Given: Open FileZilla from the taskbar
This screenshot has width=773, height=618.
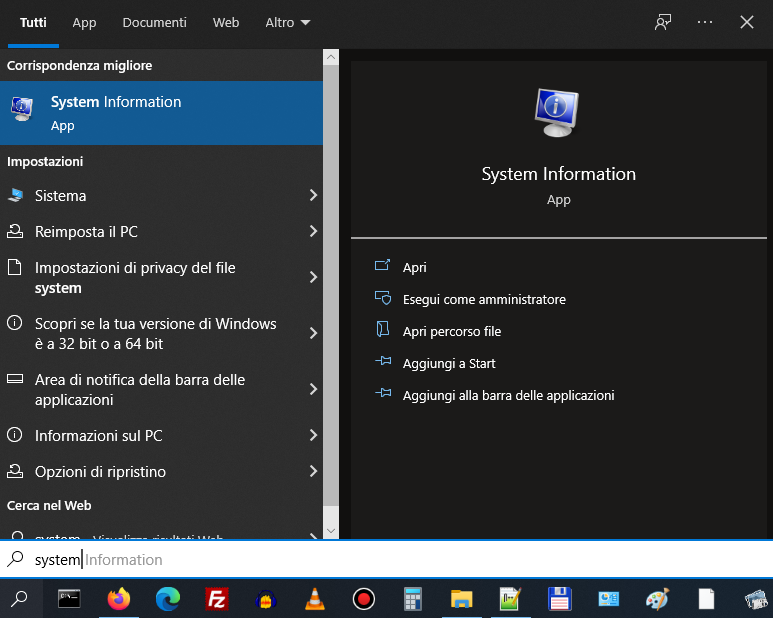Looking at the screenshot, I should [217, 599].
